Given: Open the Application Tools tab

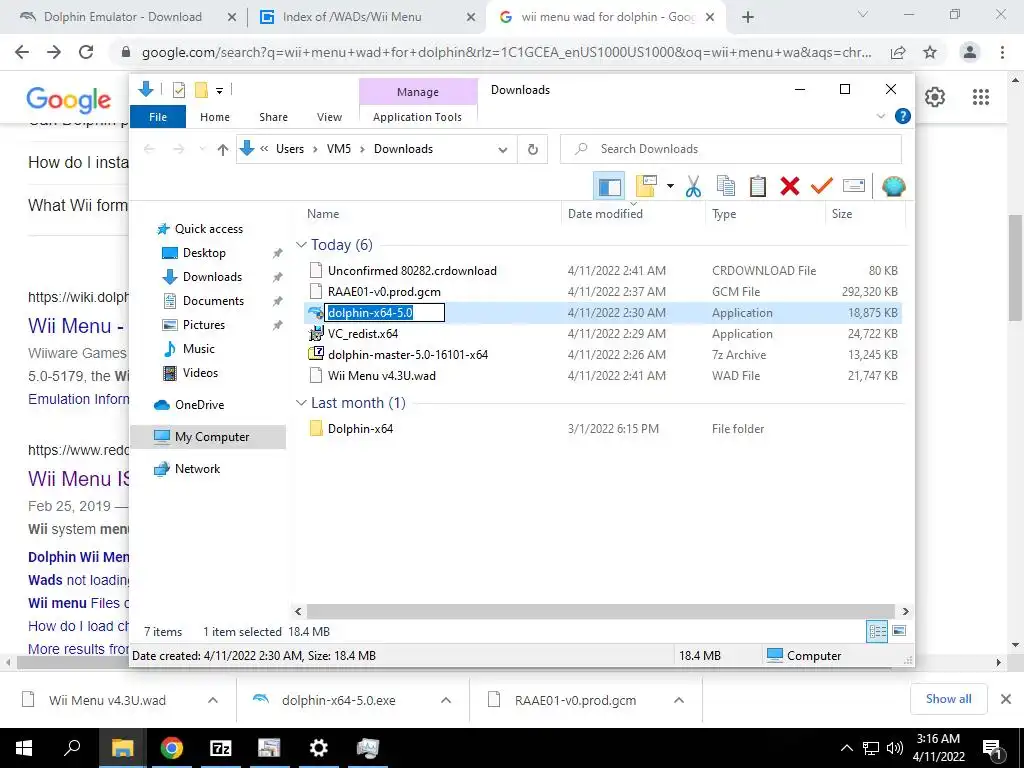Looking at the screenshot, I should (417, 117).
